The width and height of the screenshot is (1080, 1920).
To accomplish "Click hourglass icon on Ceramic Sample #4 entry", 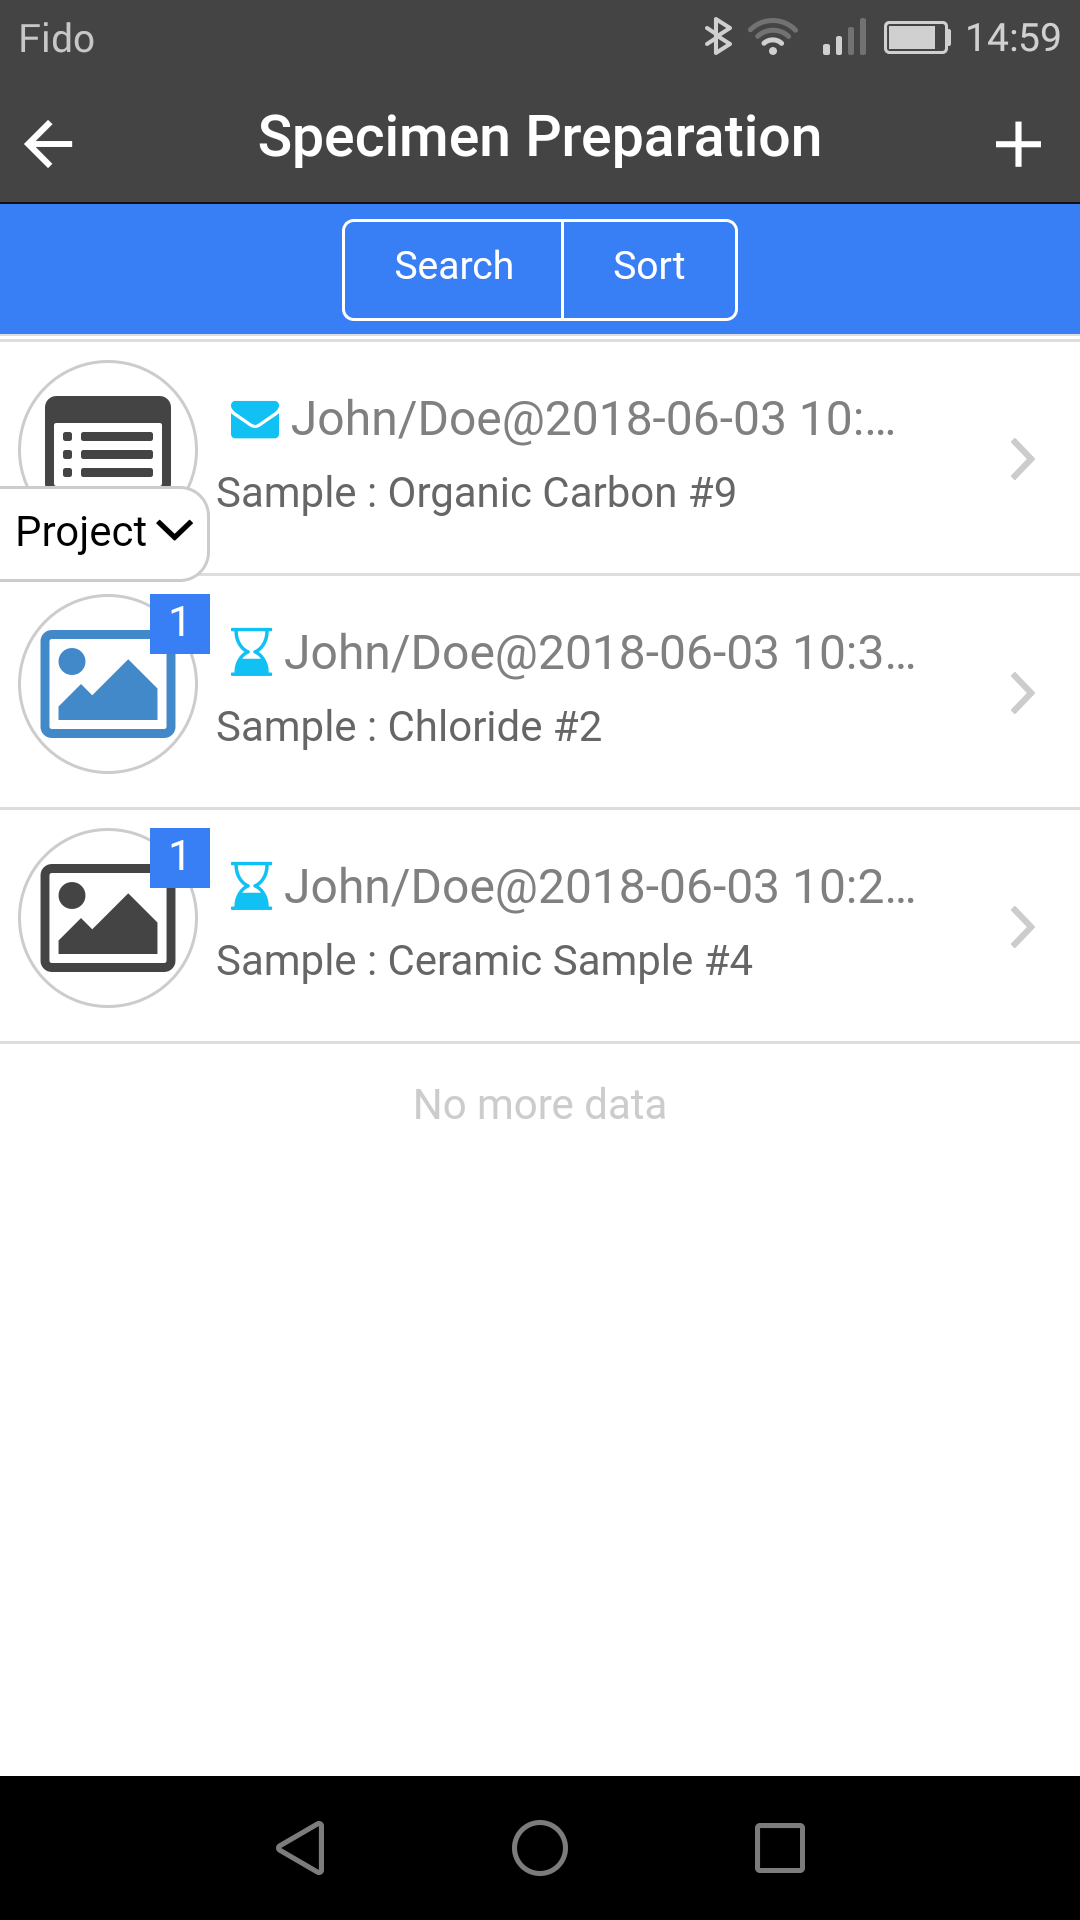I will 251,886.
